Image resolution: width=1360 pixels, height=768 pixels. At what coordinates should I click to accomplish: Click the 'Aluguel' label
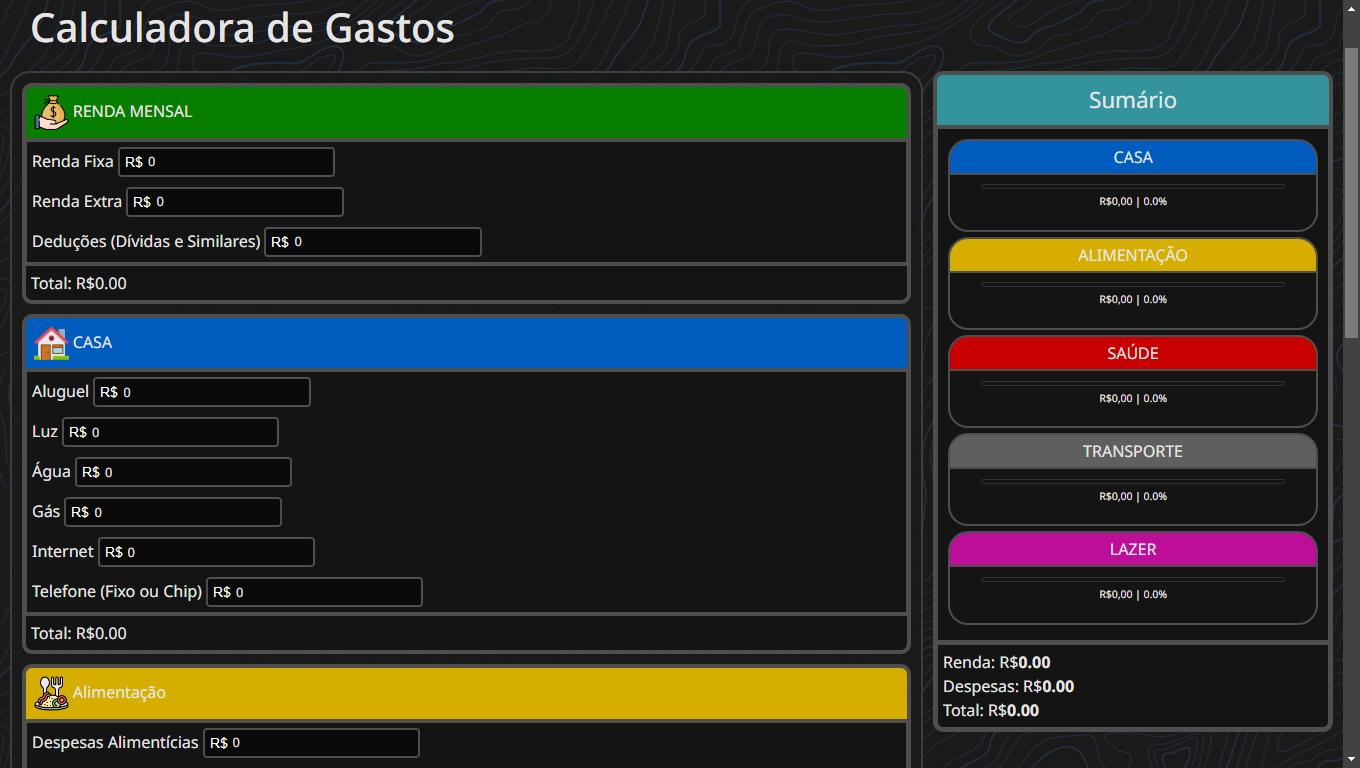click(60, 392)
